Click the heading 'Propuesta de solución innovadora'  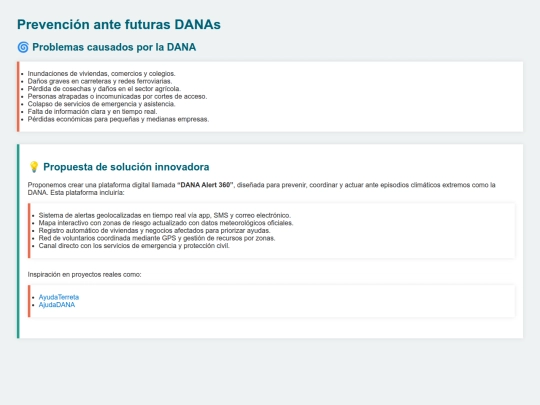tap(126, 167)
